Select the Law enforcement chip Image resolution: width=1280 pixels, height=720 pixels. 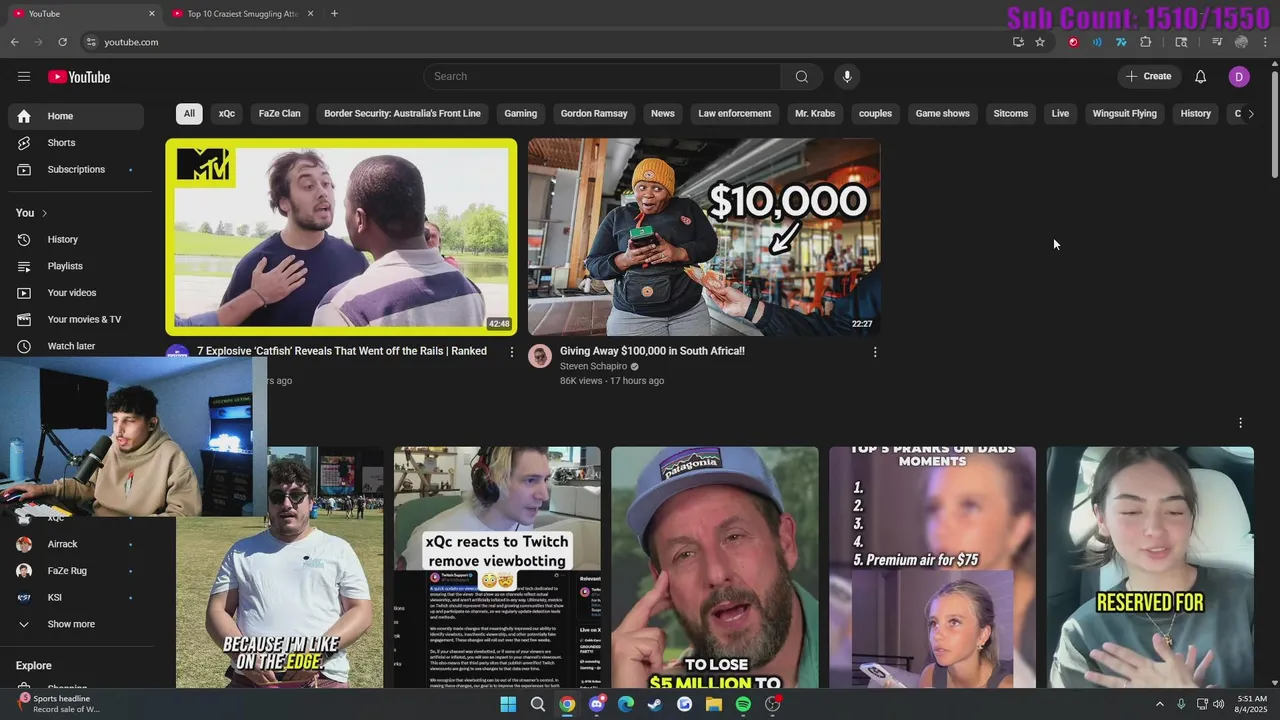735,114
